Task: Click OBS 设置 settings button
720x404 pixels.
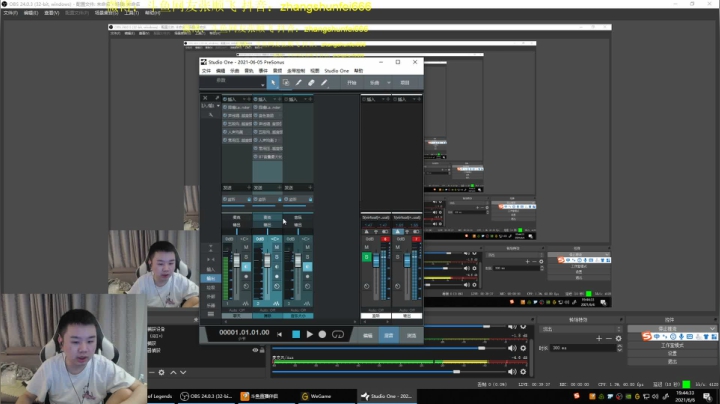Action: (672, 354)
